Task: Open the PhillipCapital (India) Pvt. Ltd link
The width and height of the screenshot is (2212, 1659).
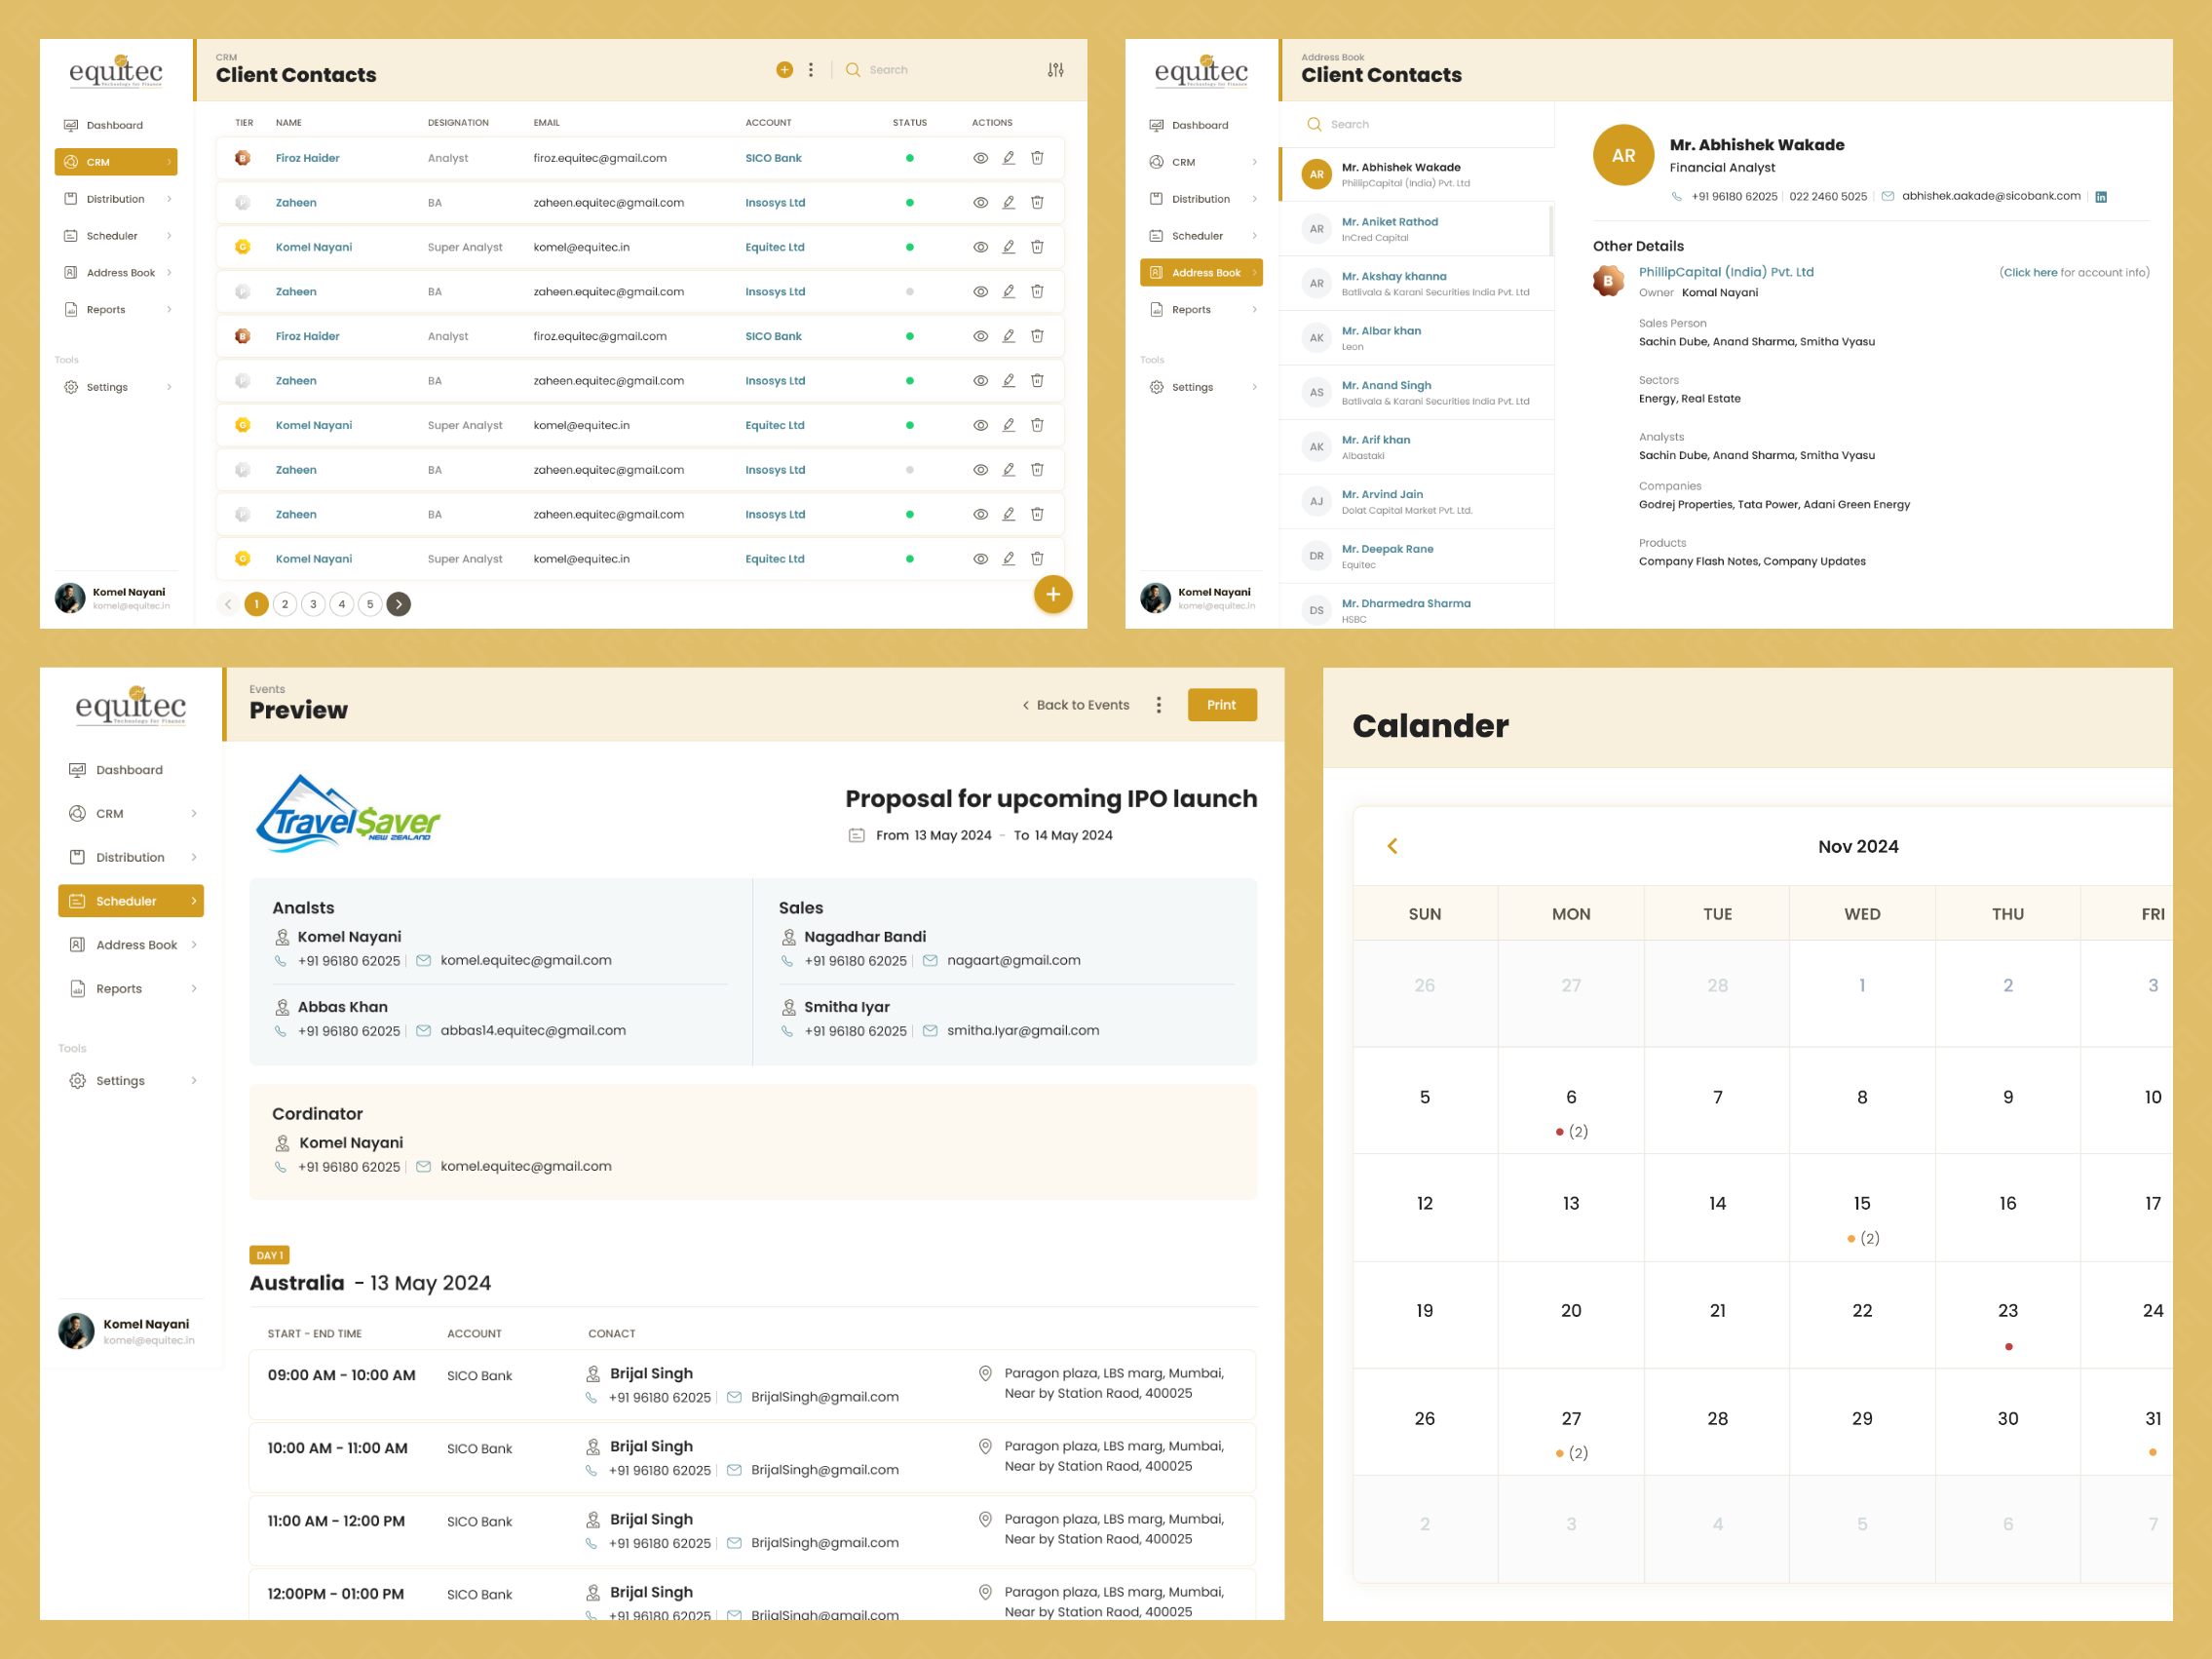Action: (x=1726, y=272)
